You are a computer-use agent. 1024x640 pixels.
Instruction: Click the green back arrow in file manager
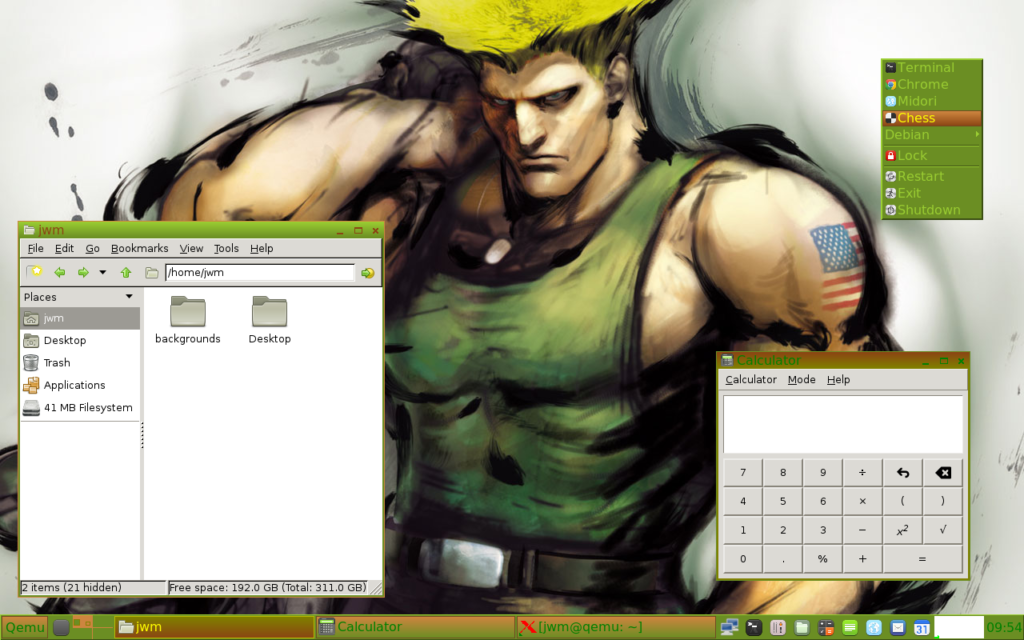[x=60, y=272]
